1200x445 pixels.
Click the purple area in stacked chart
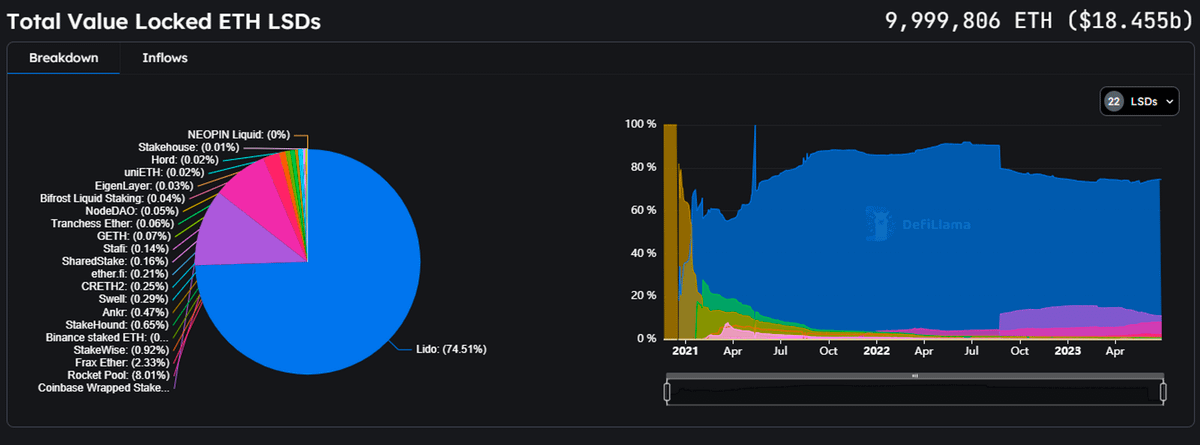pos(1080,318)
